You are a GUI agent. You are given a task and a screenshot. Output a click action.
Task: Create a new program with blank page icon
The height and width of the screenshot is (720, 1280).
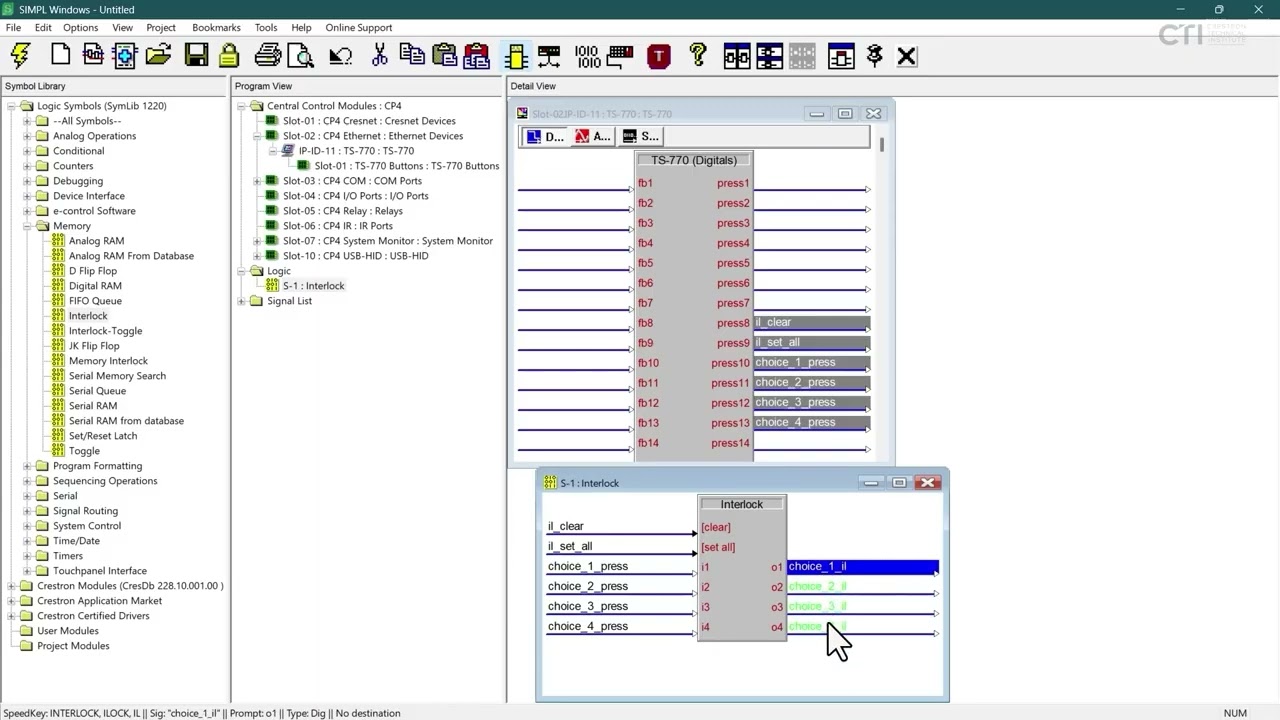coord(60,56)
